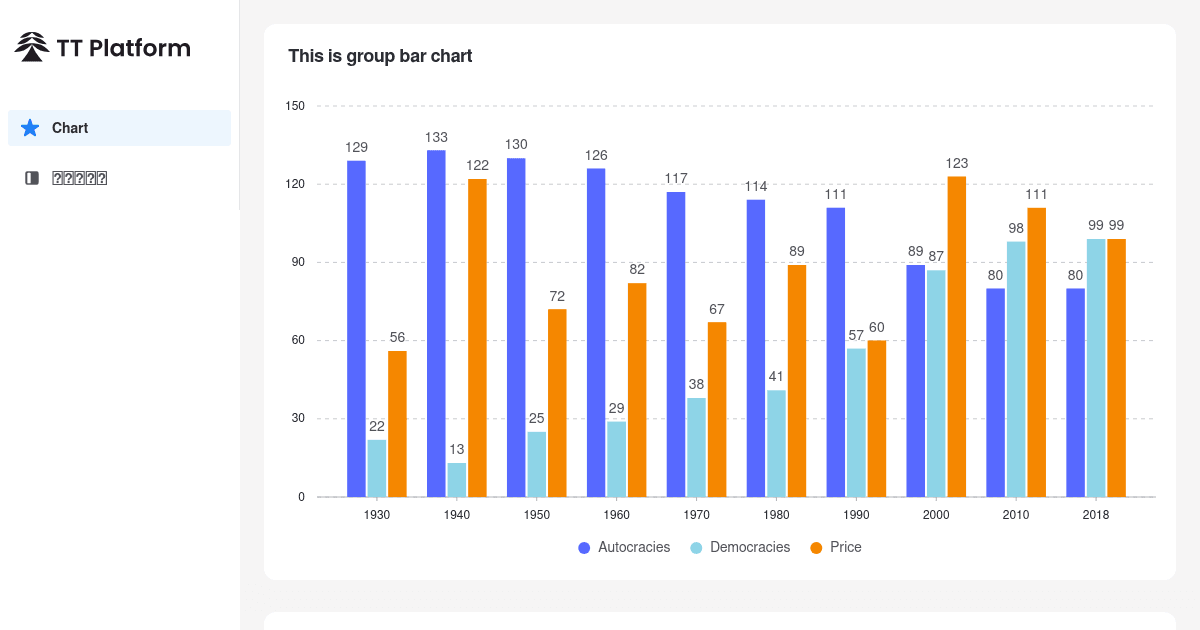Click the tallest Autocracies bar labeled 133
The width and height of the screenshot is (1200, 630).
(x=435, y=320)
